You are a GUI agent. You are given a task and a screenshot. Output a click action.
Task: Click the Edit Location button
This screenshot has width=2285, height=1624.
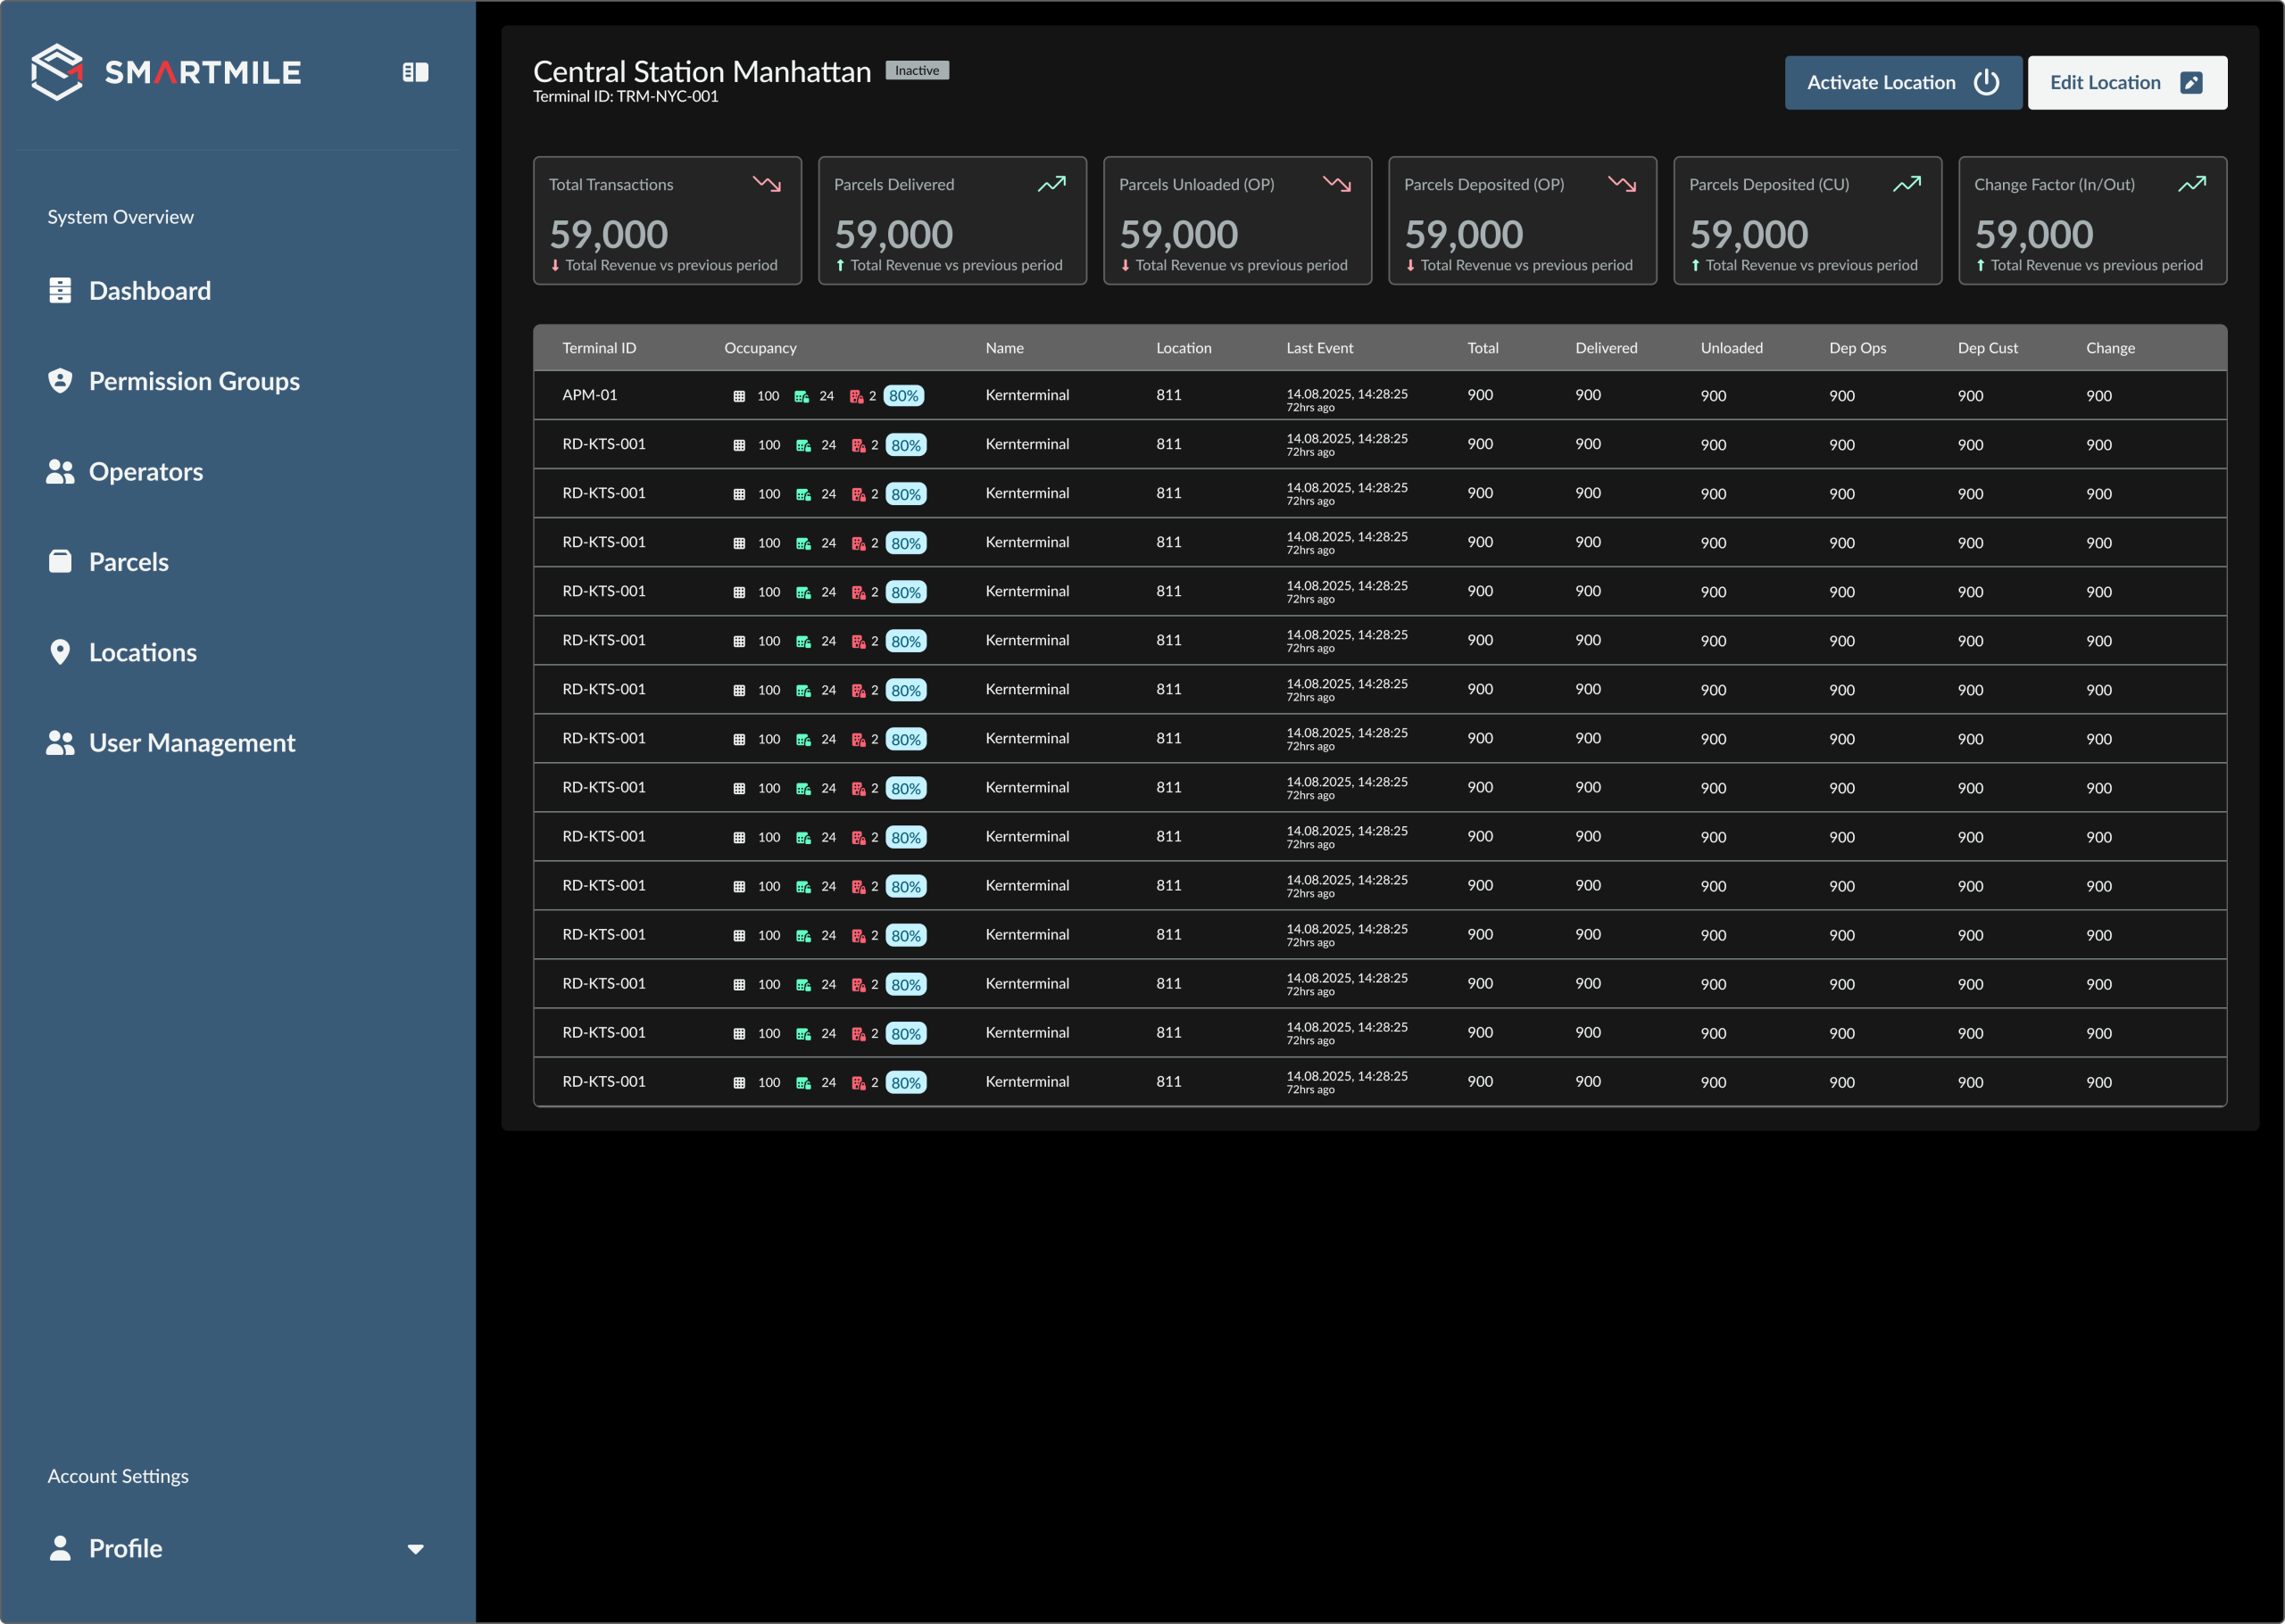point(2126,83)
